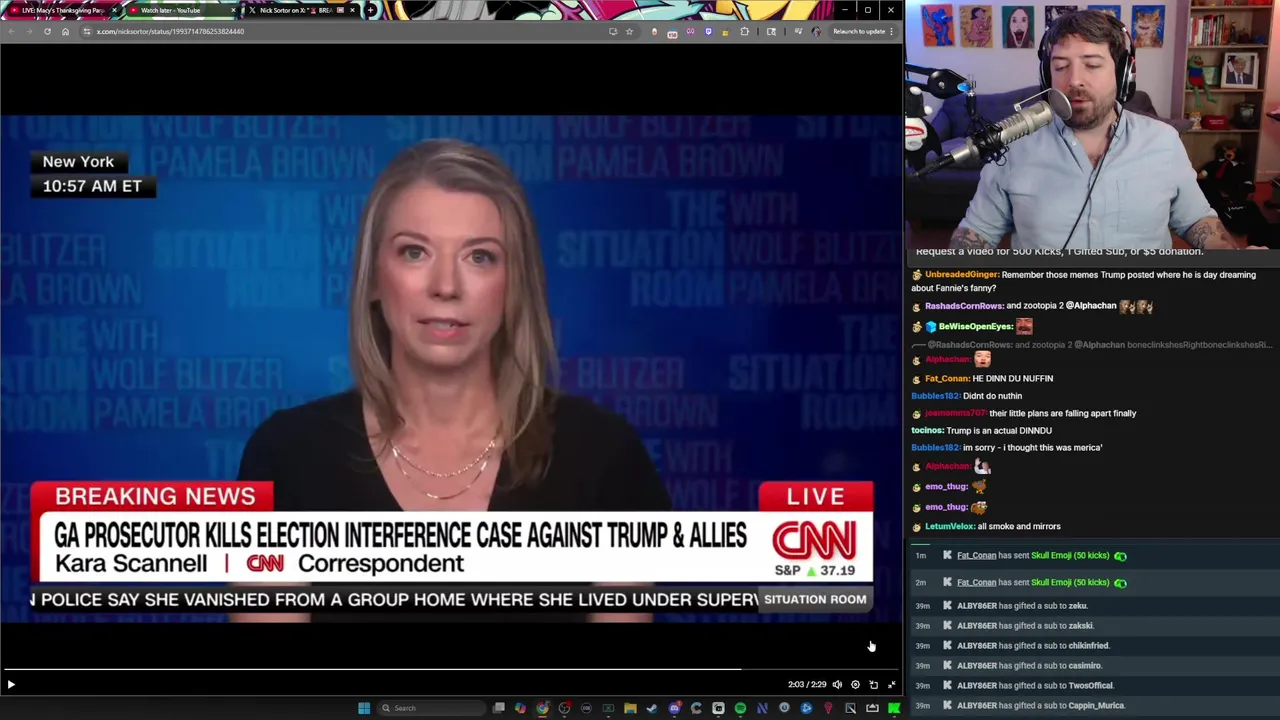The width and height of the screenshot is (1280, 720).
Task: Click the CNN video frame
Action: coord(451,368)
